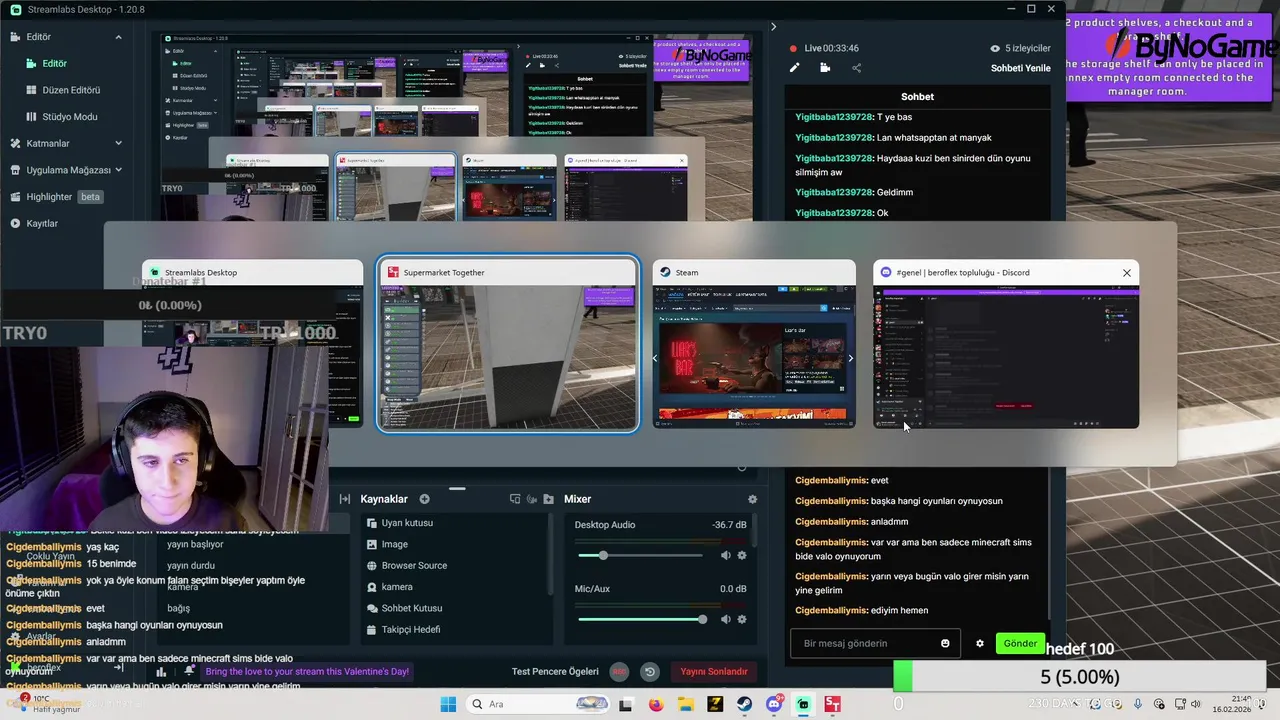The image size is (1280, 720).
Task: Open Discord from taskbar
Action: point(774,704)
